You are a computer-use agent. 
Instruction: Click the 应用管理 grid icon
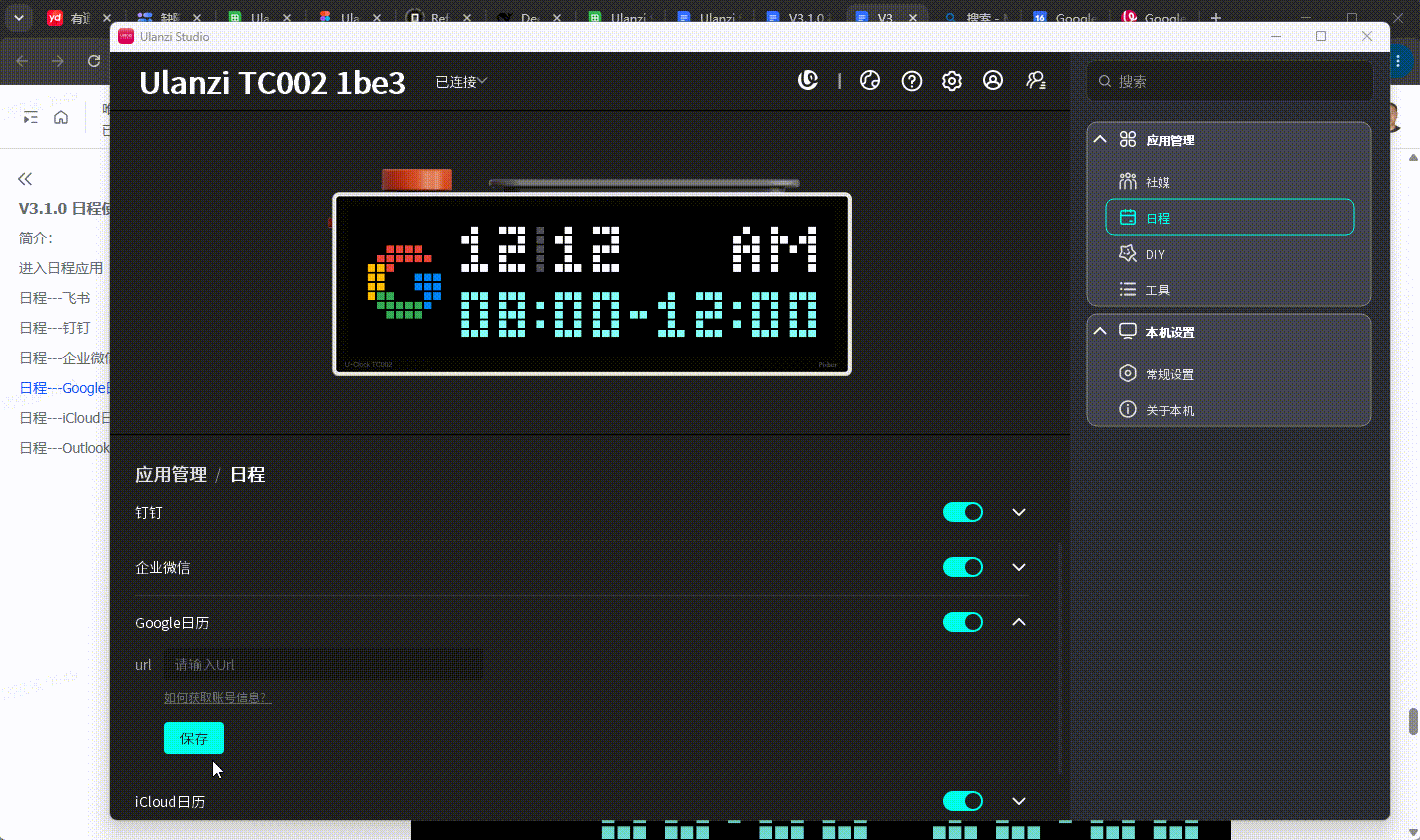point(1128,140)
